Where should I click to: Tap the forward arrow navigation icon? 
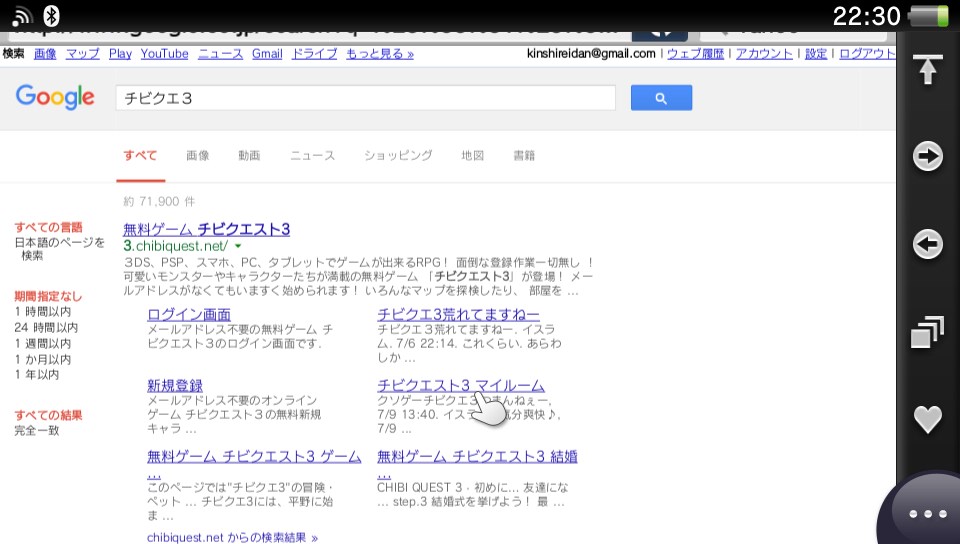(x=928, y=156)
